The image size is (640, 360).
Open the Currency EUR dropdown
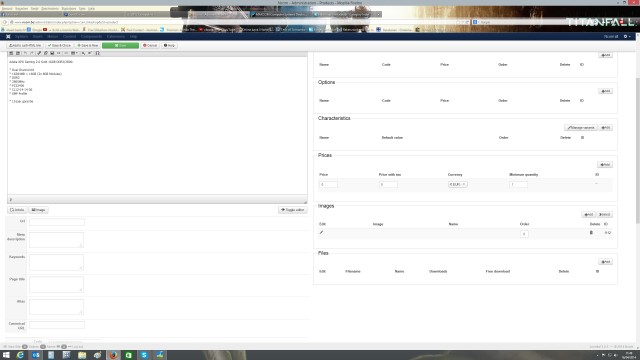(x=458, y=184)
